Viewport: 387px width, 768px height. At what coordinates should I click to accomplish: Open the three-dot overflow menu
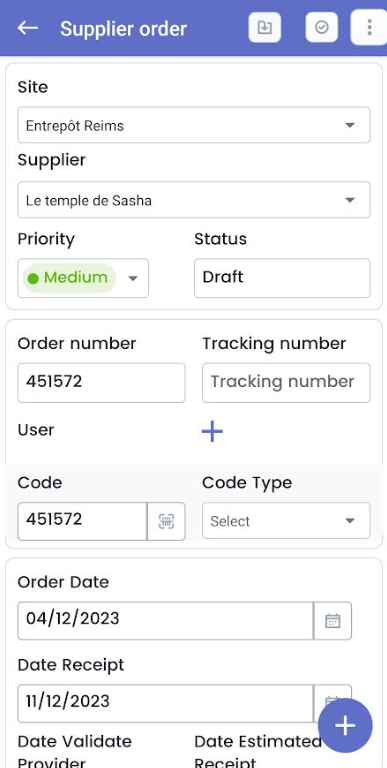point(369,27)
